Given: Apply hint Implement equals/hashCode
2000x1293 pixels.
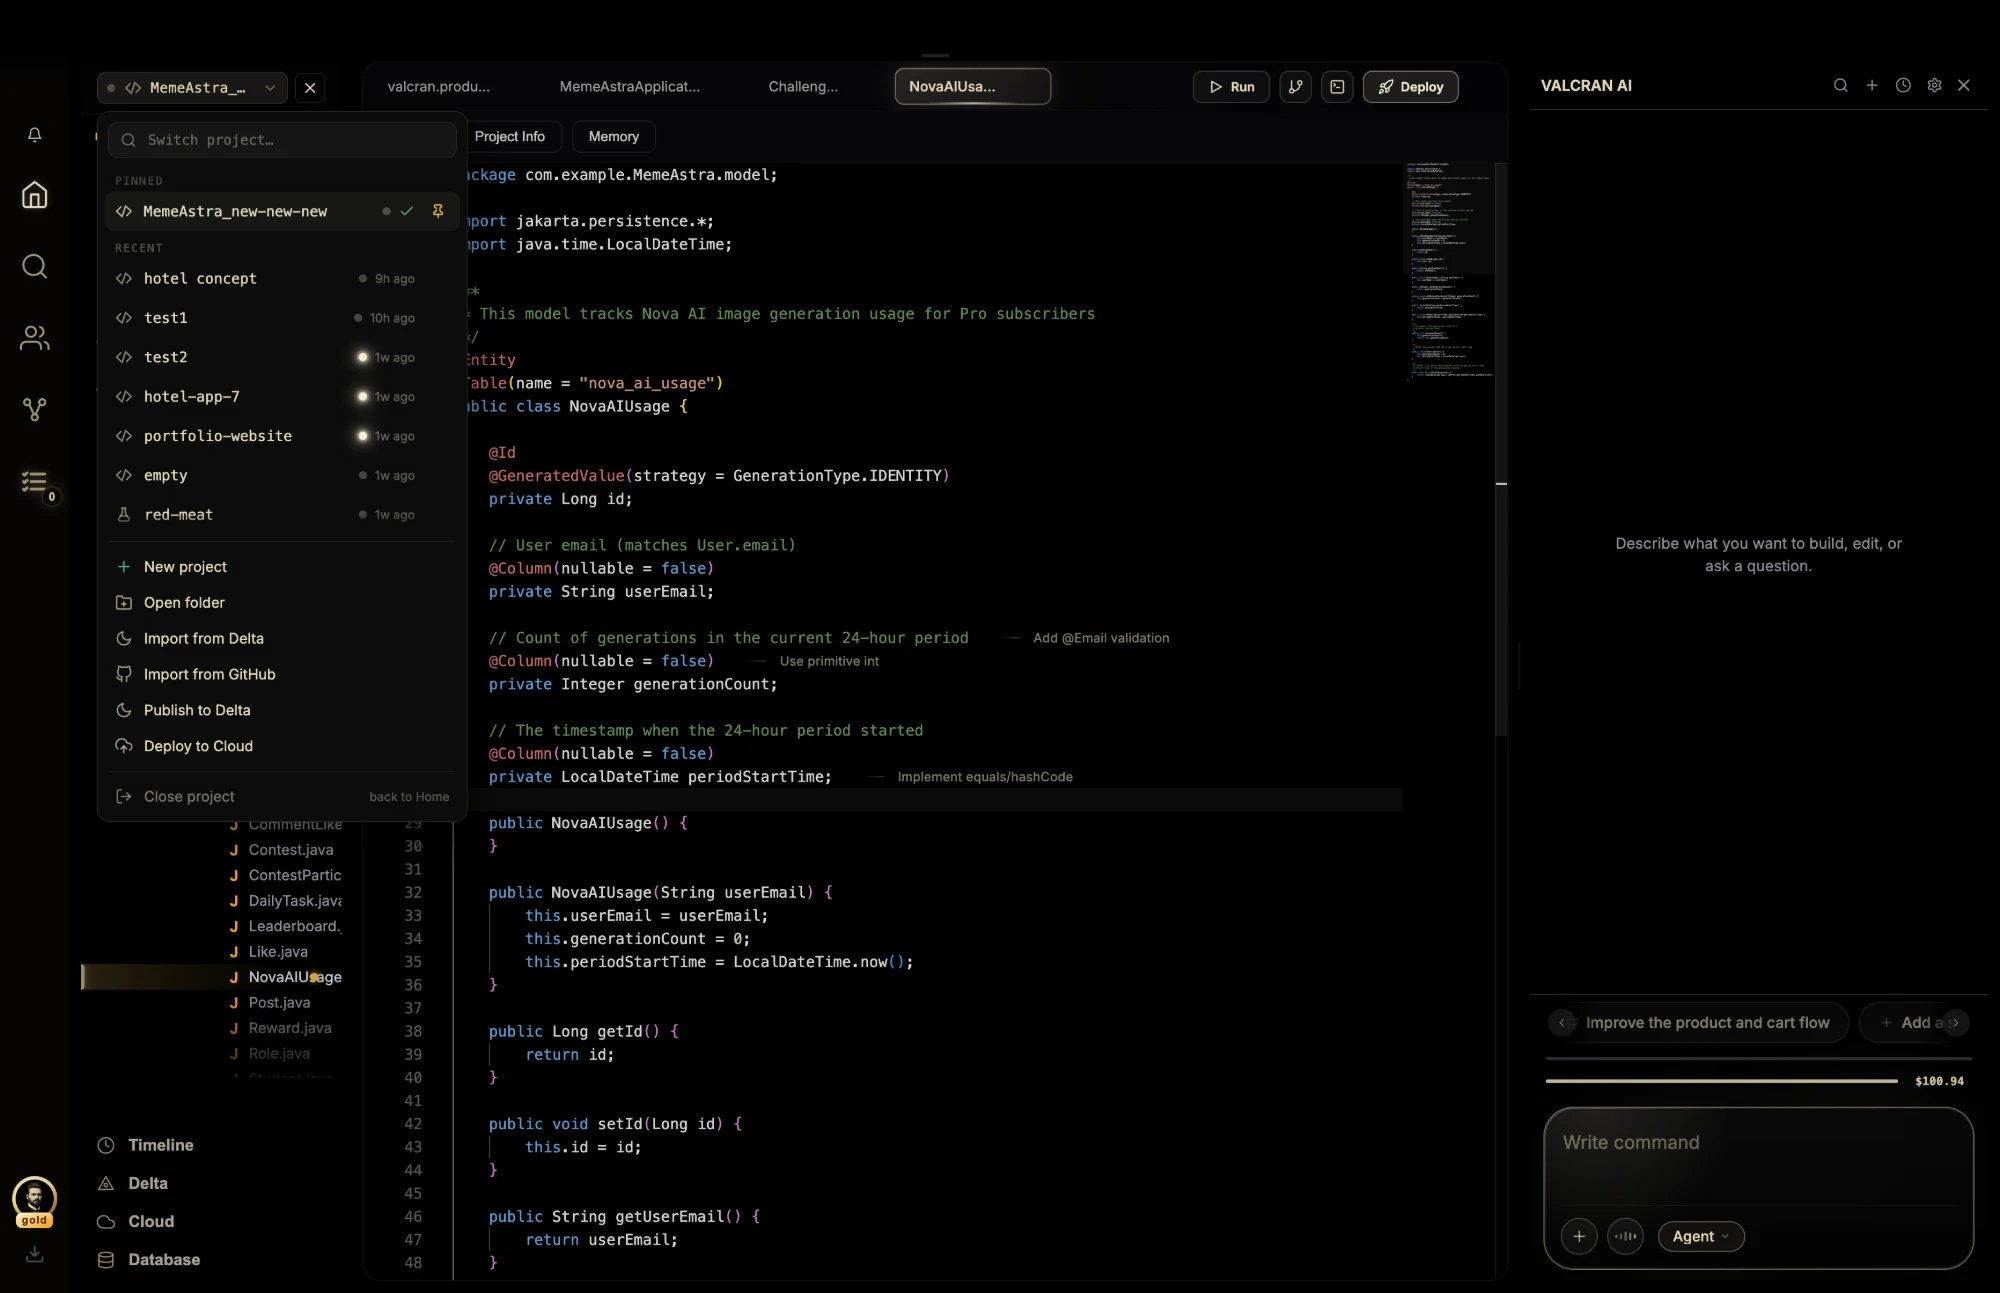Looking at the screenshot, I should coord(985,777).
